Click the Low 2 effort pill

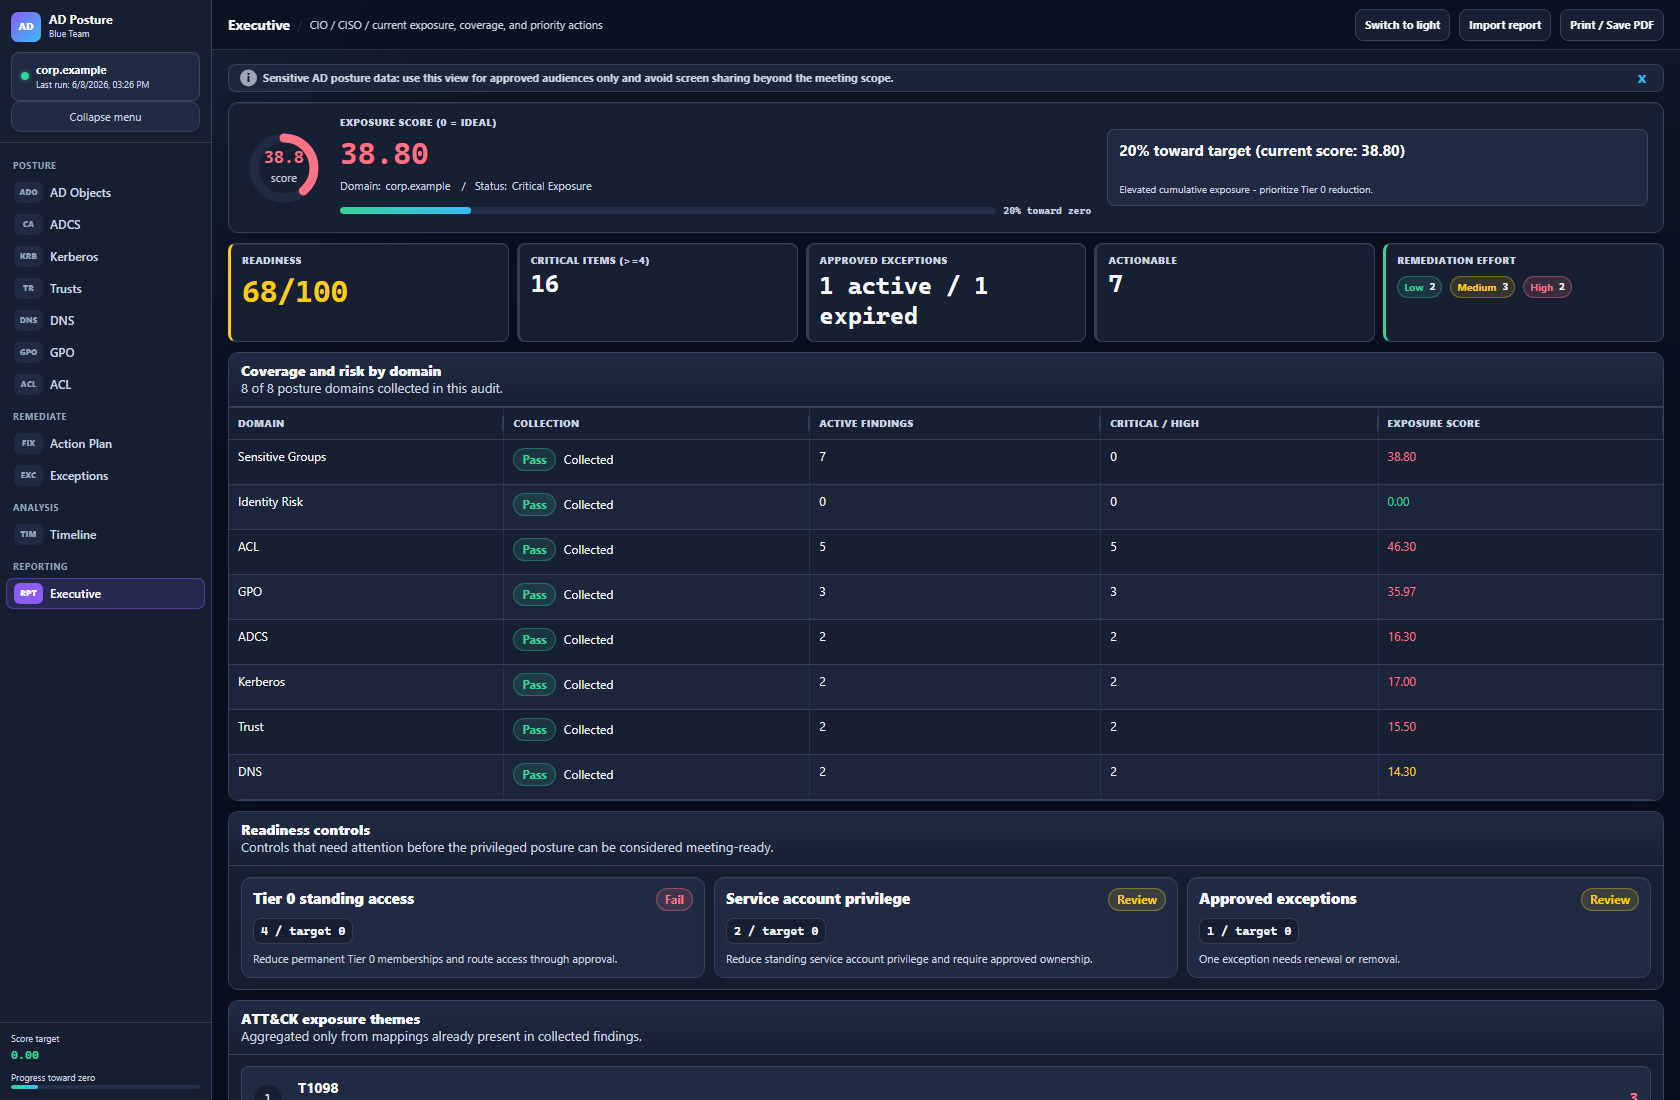(1419, 287)
